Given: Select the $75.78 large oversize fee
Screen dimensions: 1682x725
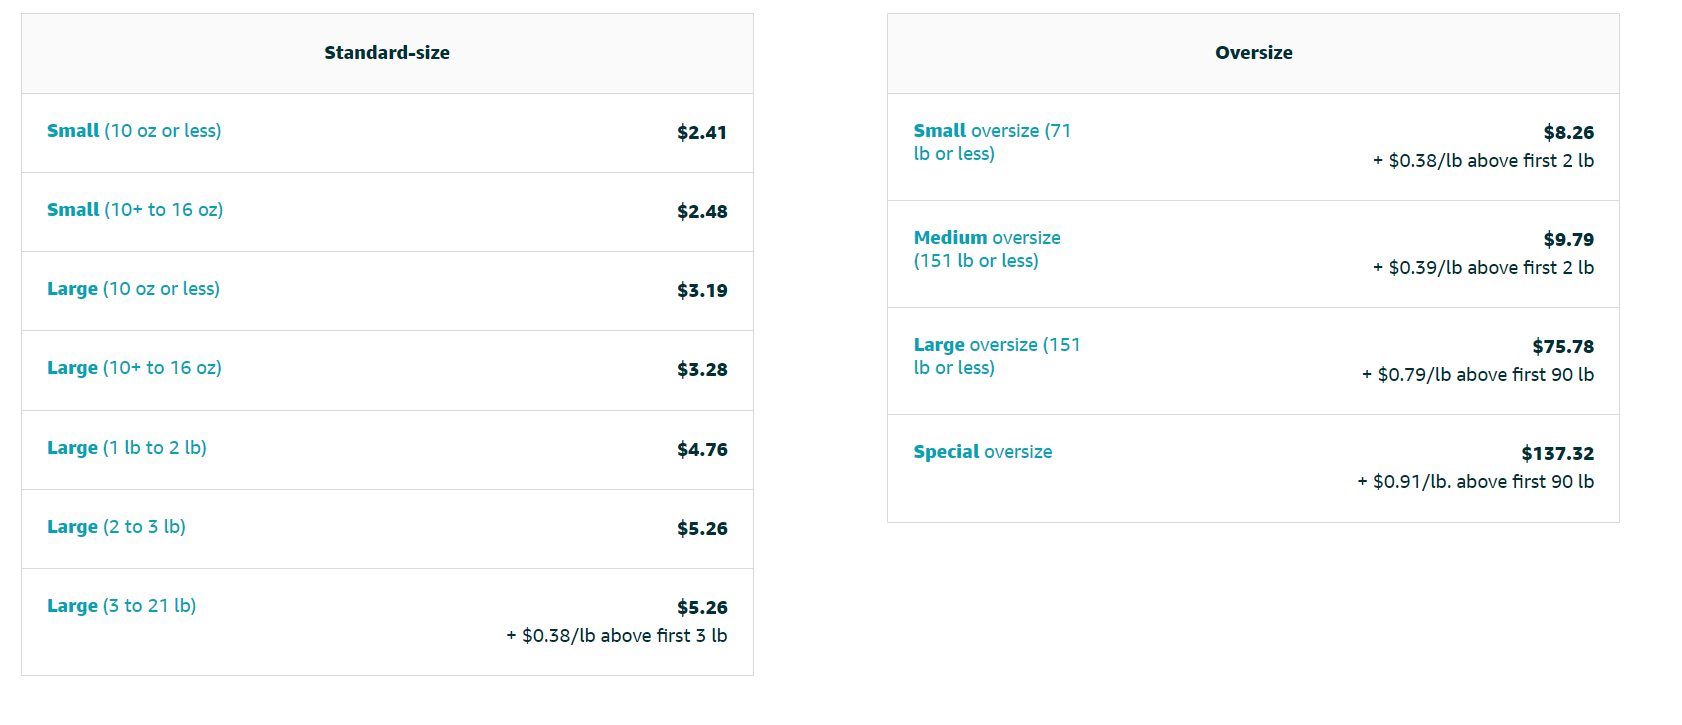Looking at the screenshot, I should click(1563, 347).
